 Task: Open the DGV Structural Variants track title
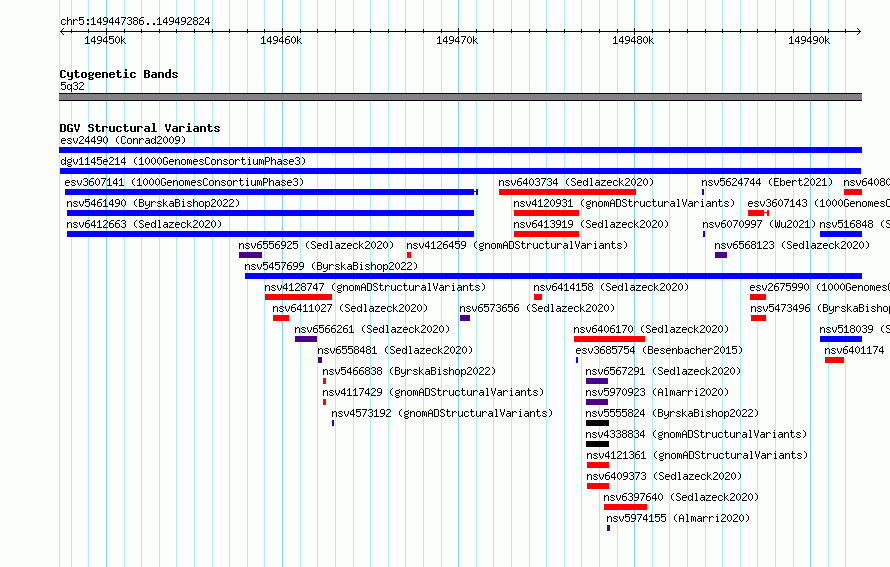tap(140, 128)
